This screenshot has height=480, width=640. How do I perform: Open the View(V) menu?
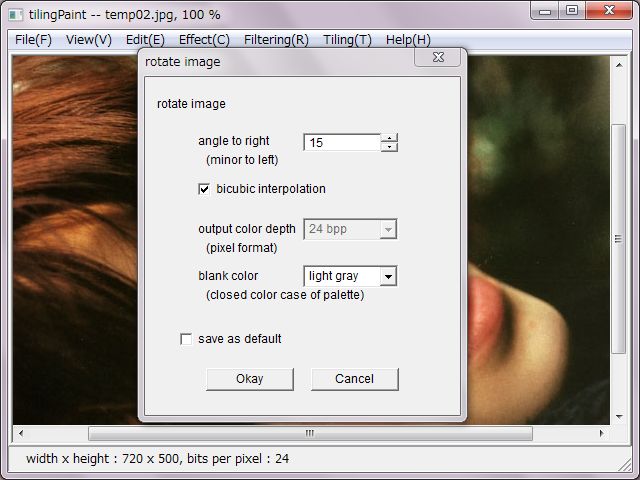(x=89, y=40)
